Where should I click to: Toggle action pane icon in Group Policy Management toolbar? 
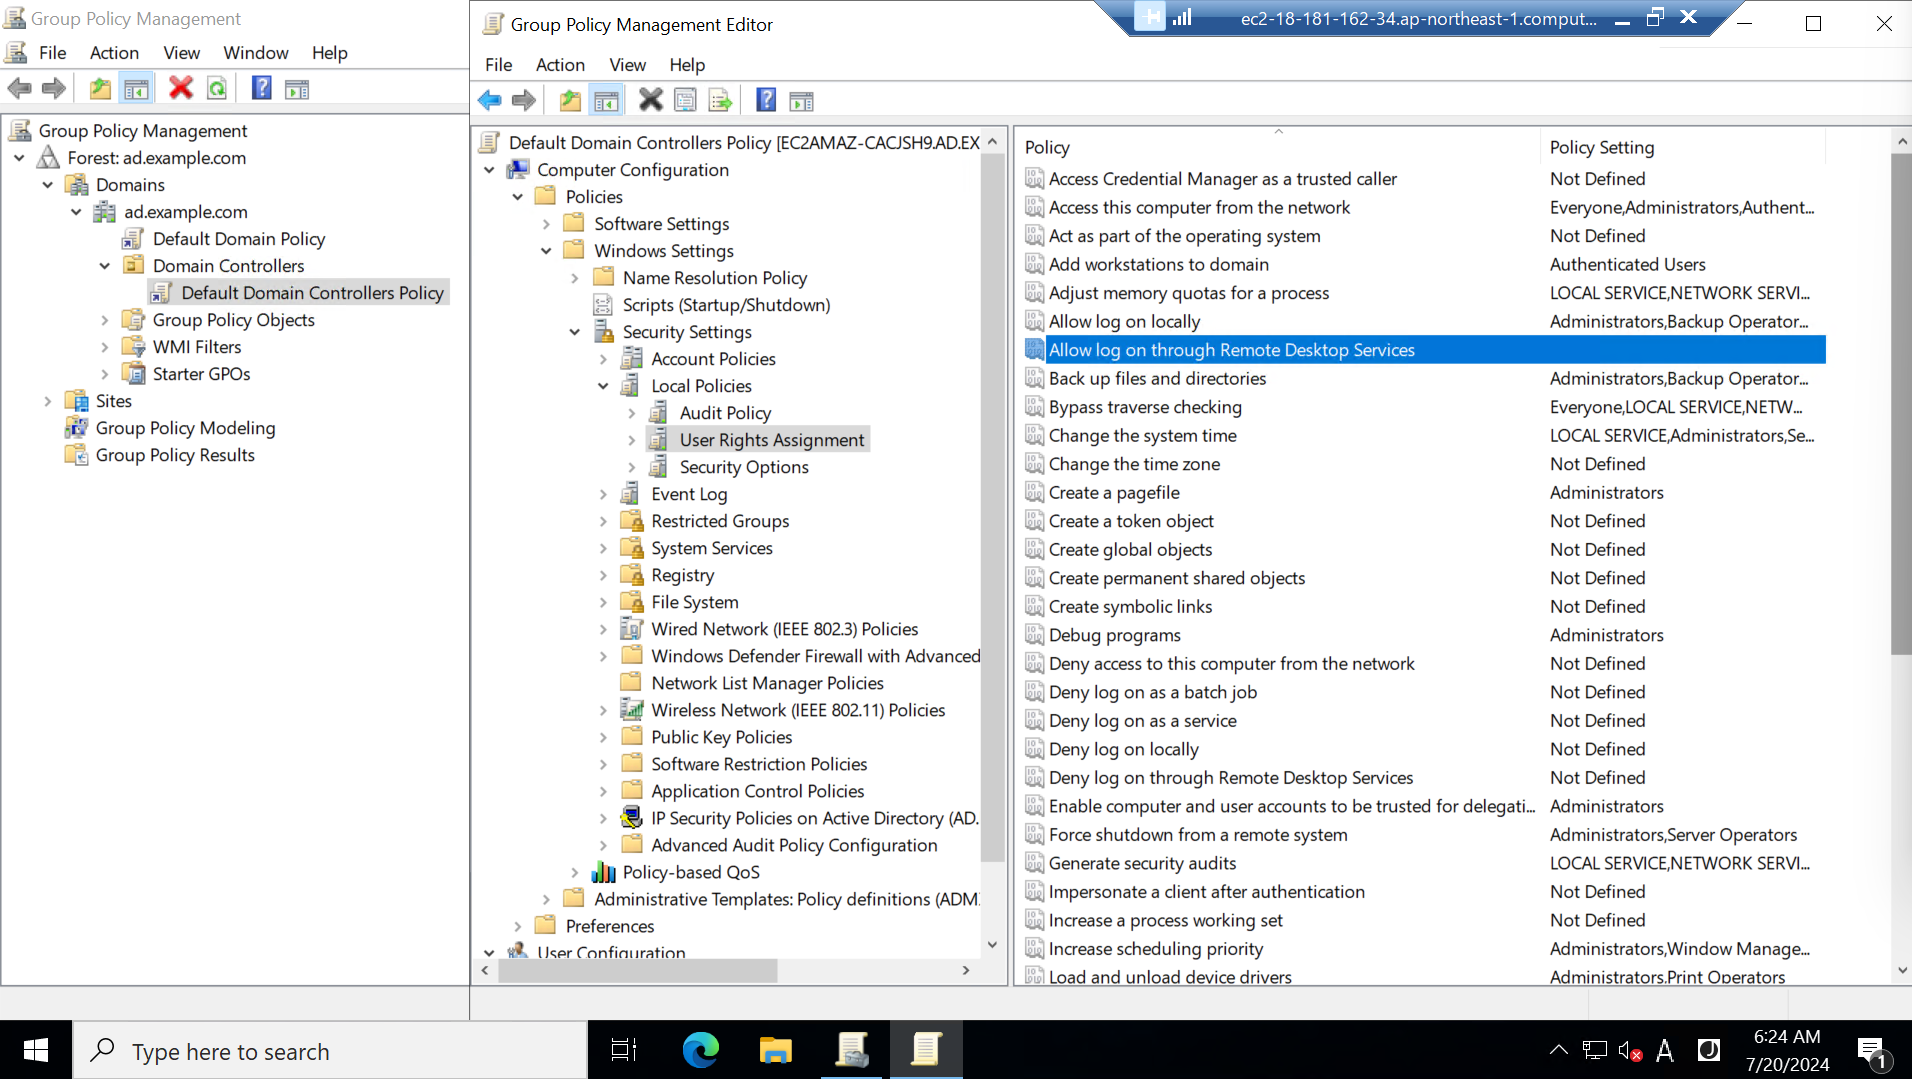click(297, 89)
